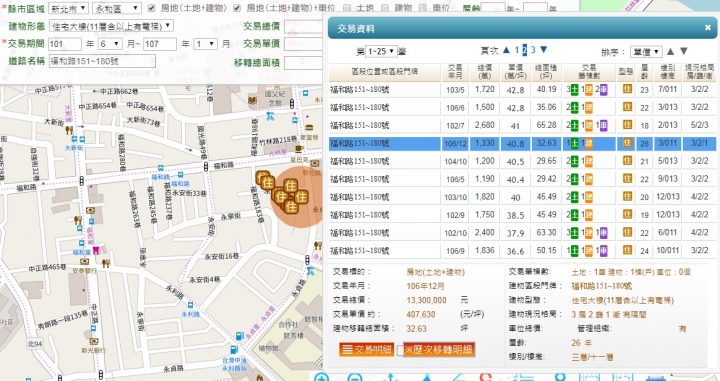Open the end month dropdown showing 1
This screenshot has height=381, width=720.
pyautogui.click(x=205, y=44)
